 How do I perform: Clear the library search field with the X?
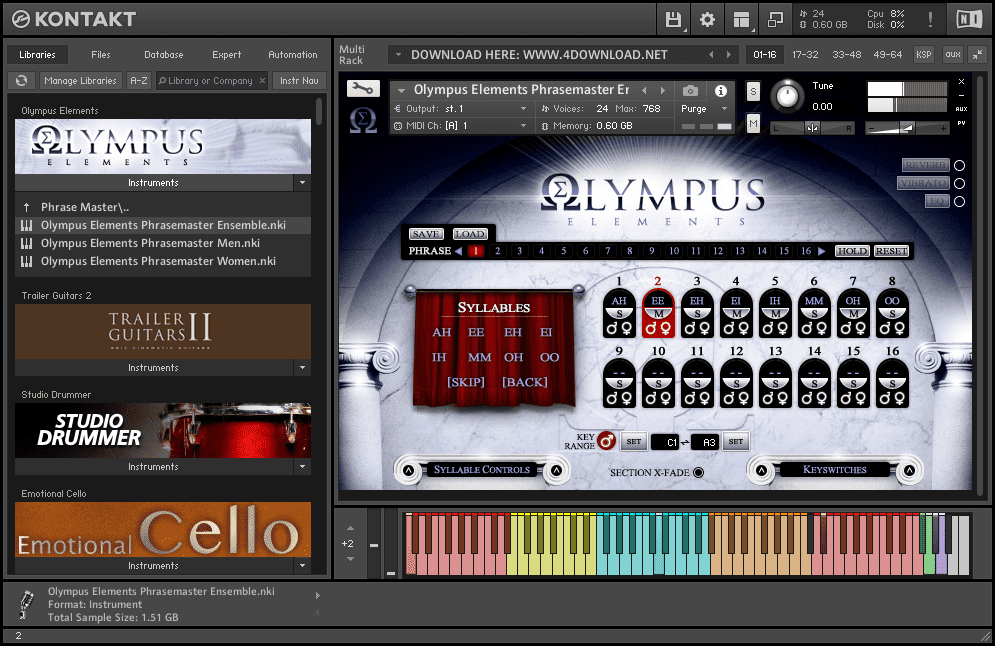coord(262,81)
